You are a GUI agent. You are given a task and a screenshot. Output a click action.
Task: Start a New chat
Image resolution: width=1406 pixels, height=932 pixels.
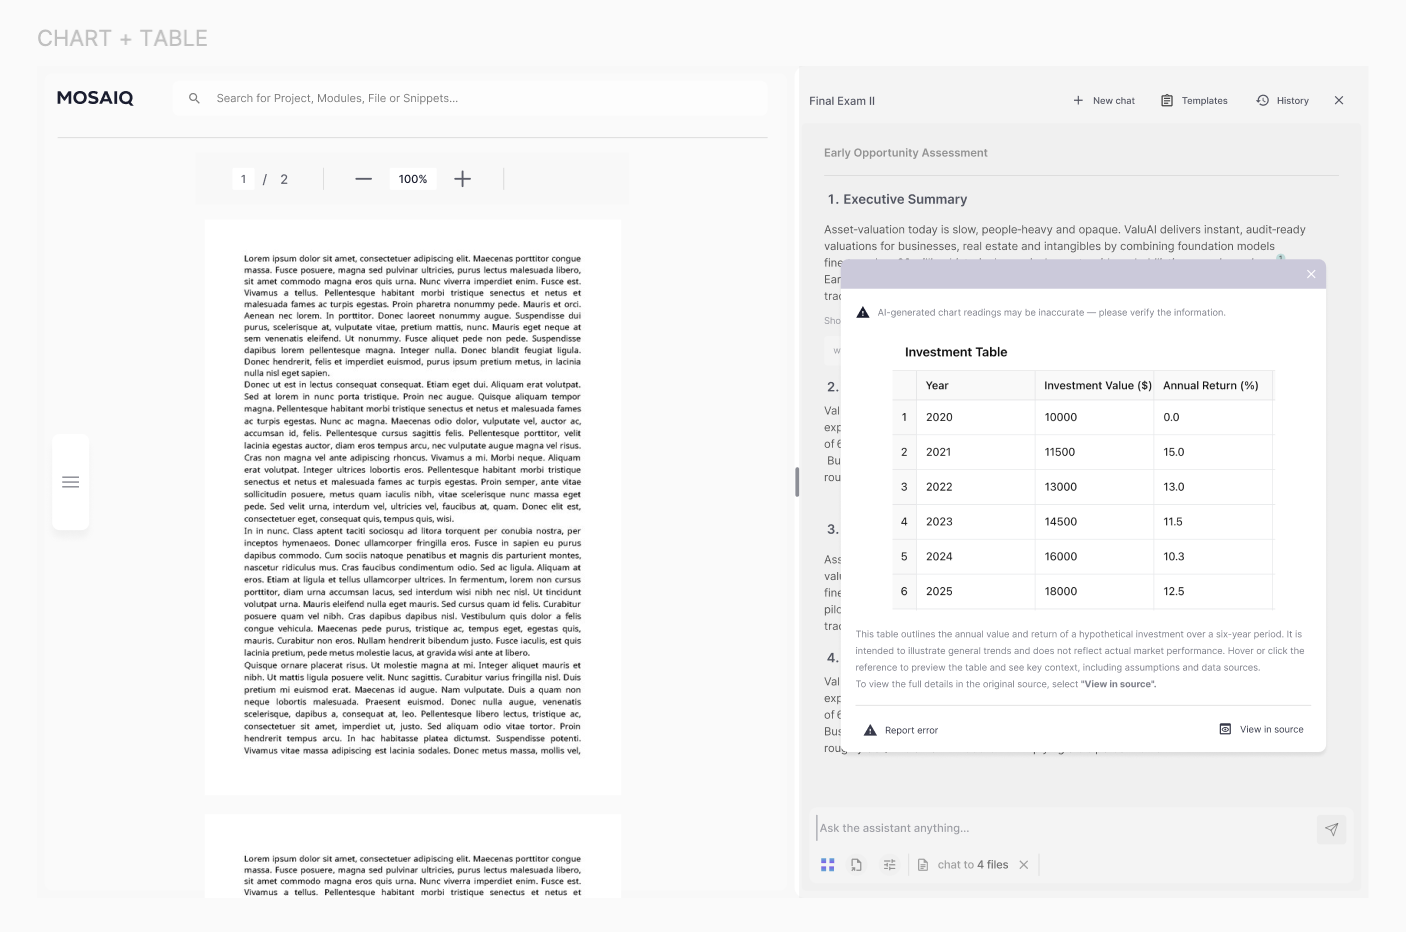pos(1104,101)
